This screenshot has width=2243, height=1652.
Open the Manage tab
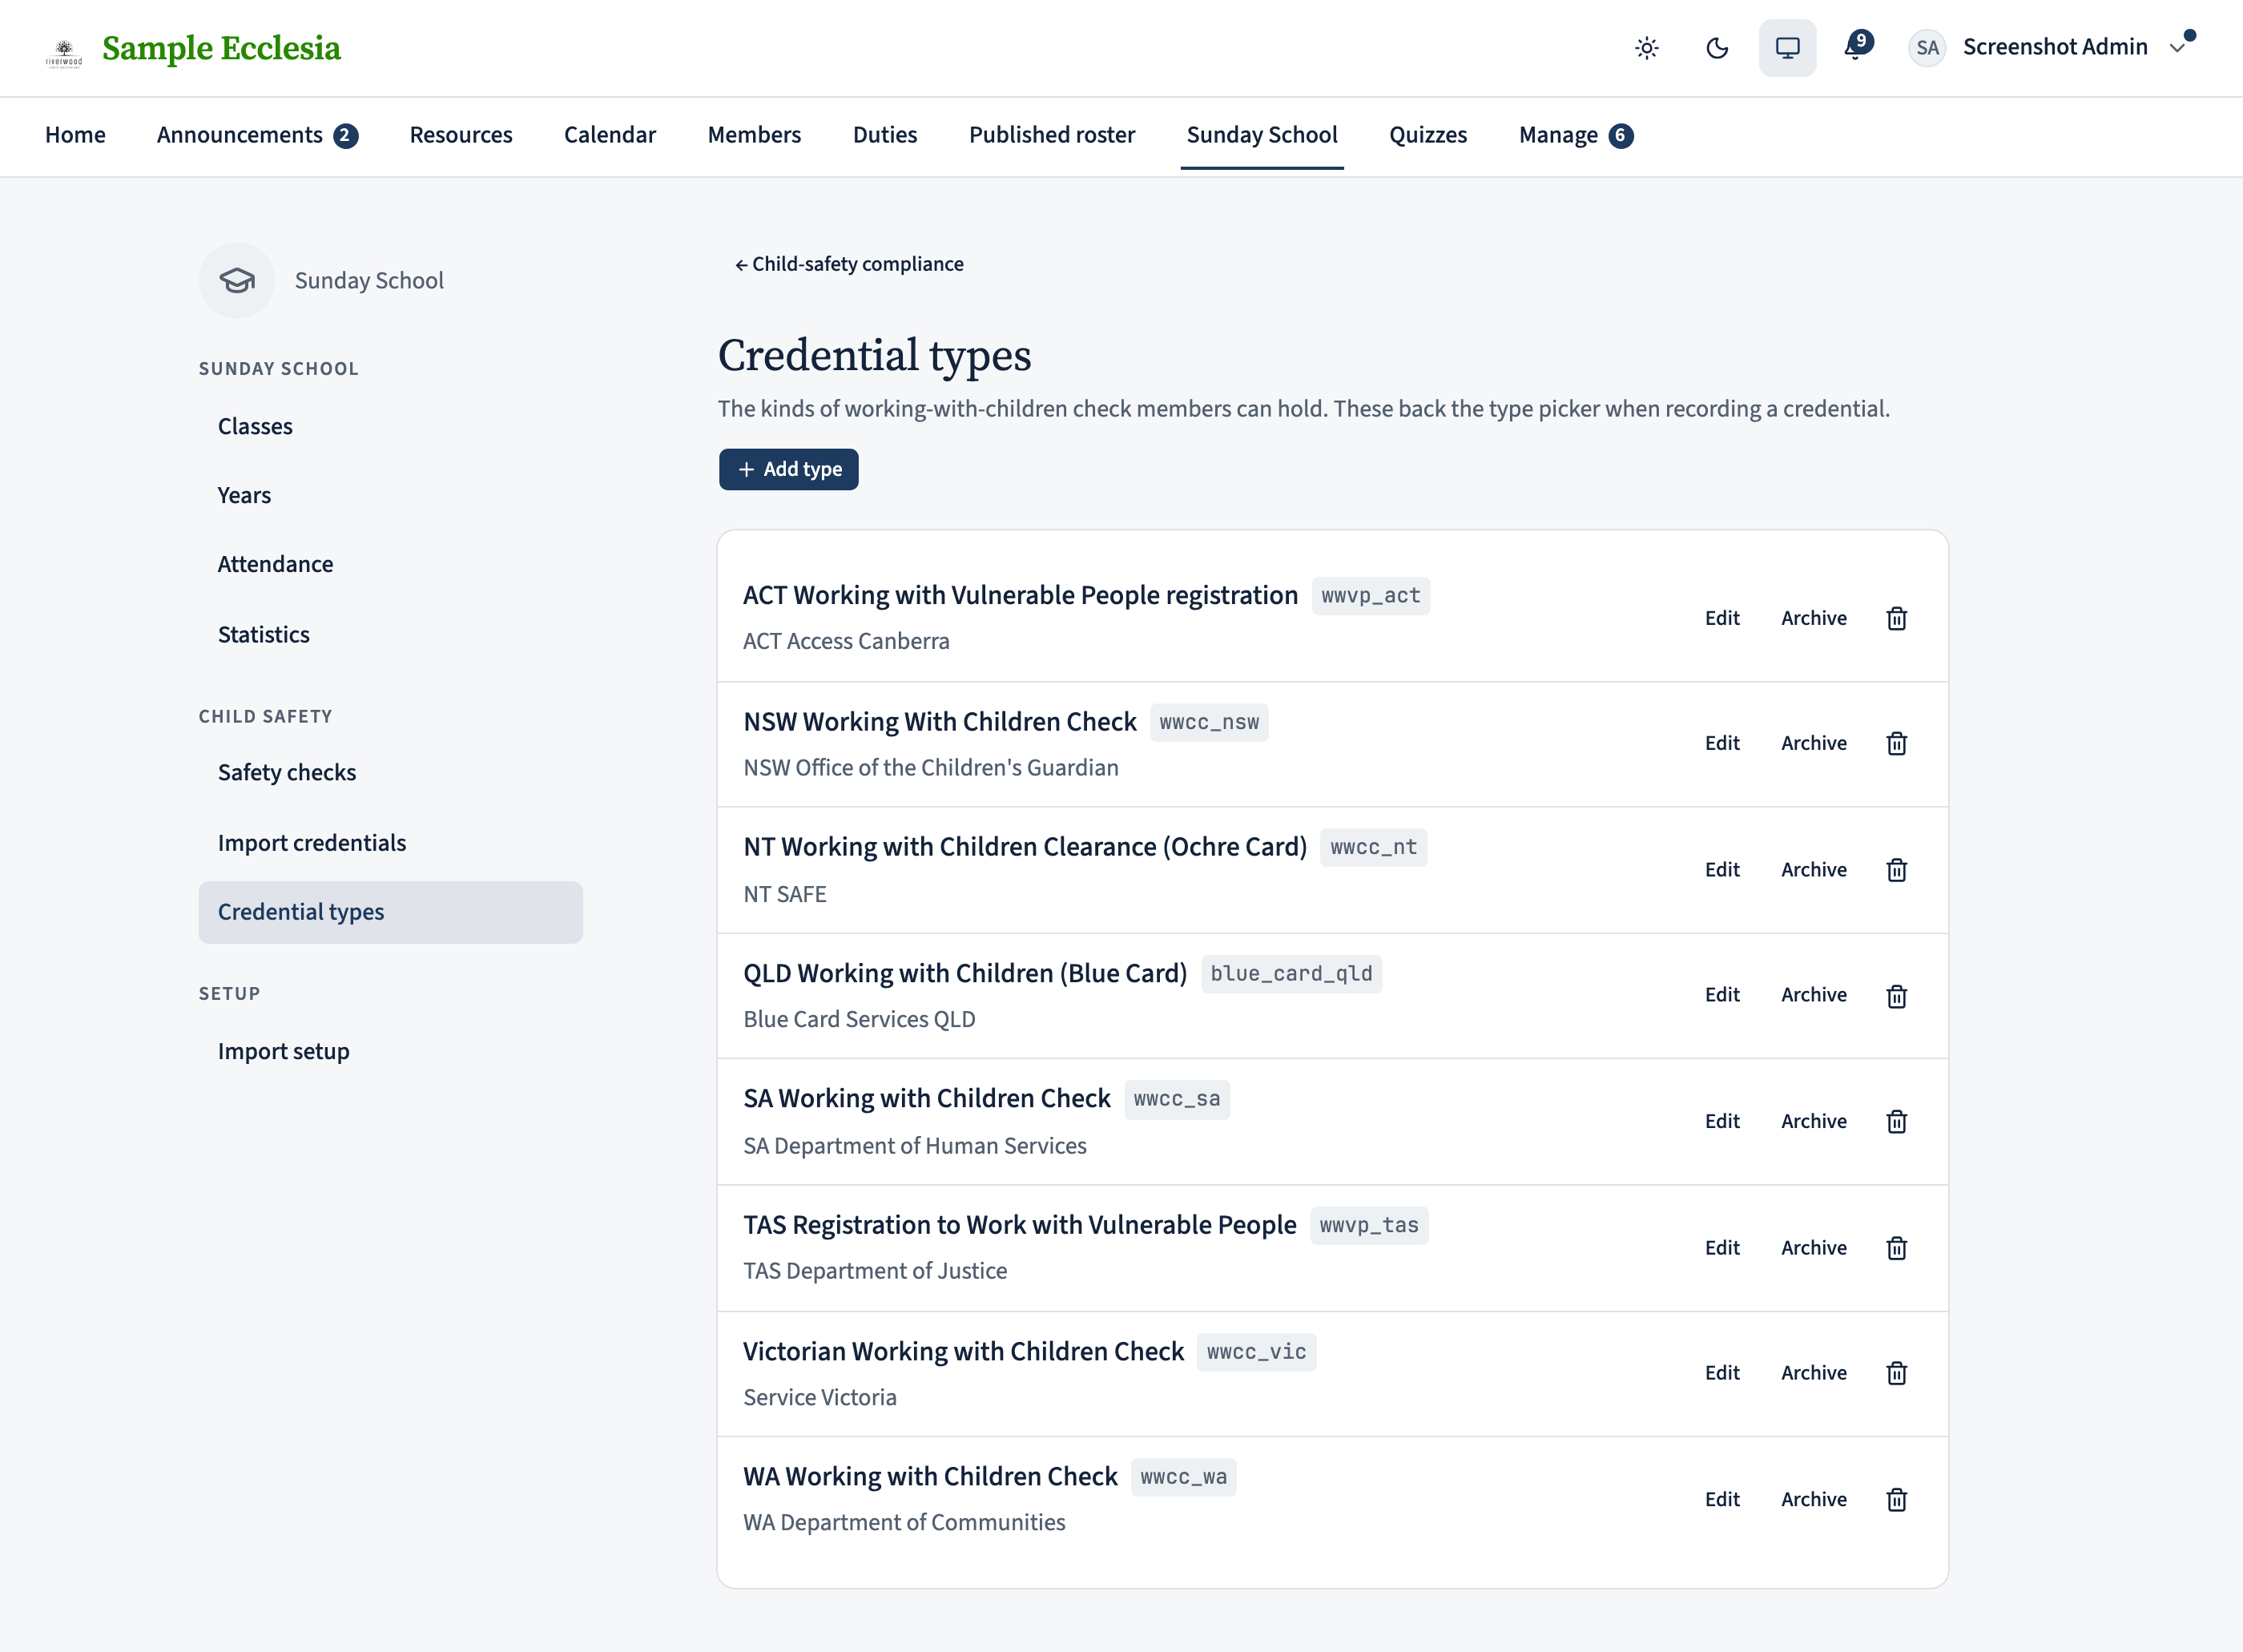coord(1575,135)
